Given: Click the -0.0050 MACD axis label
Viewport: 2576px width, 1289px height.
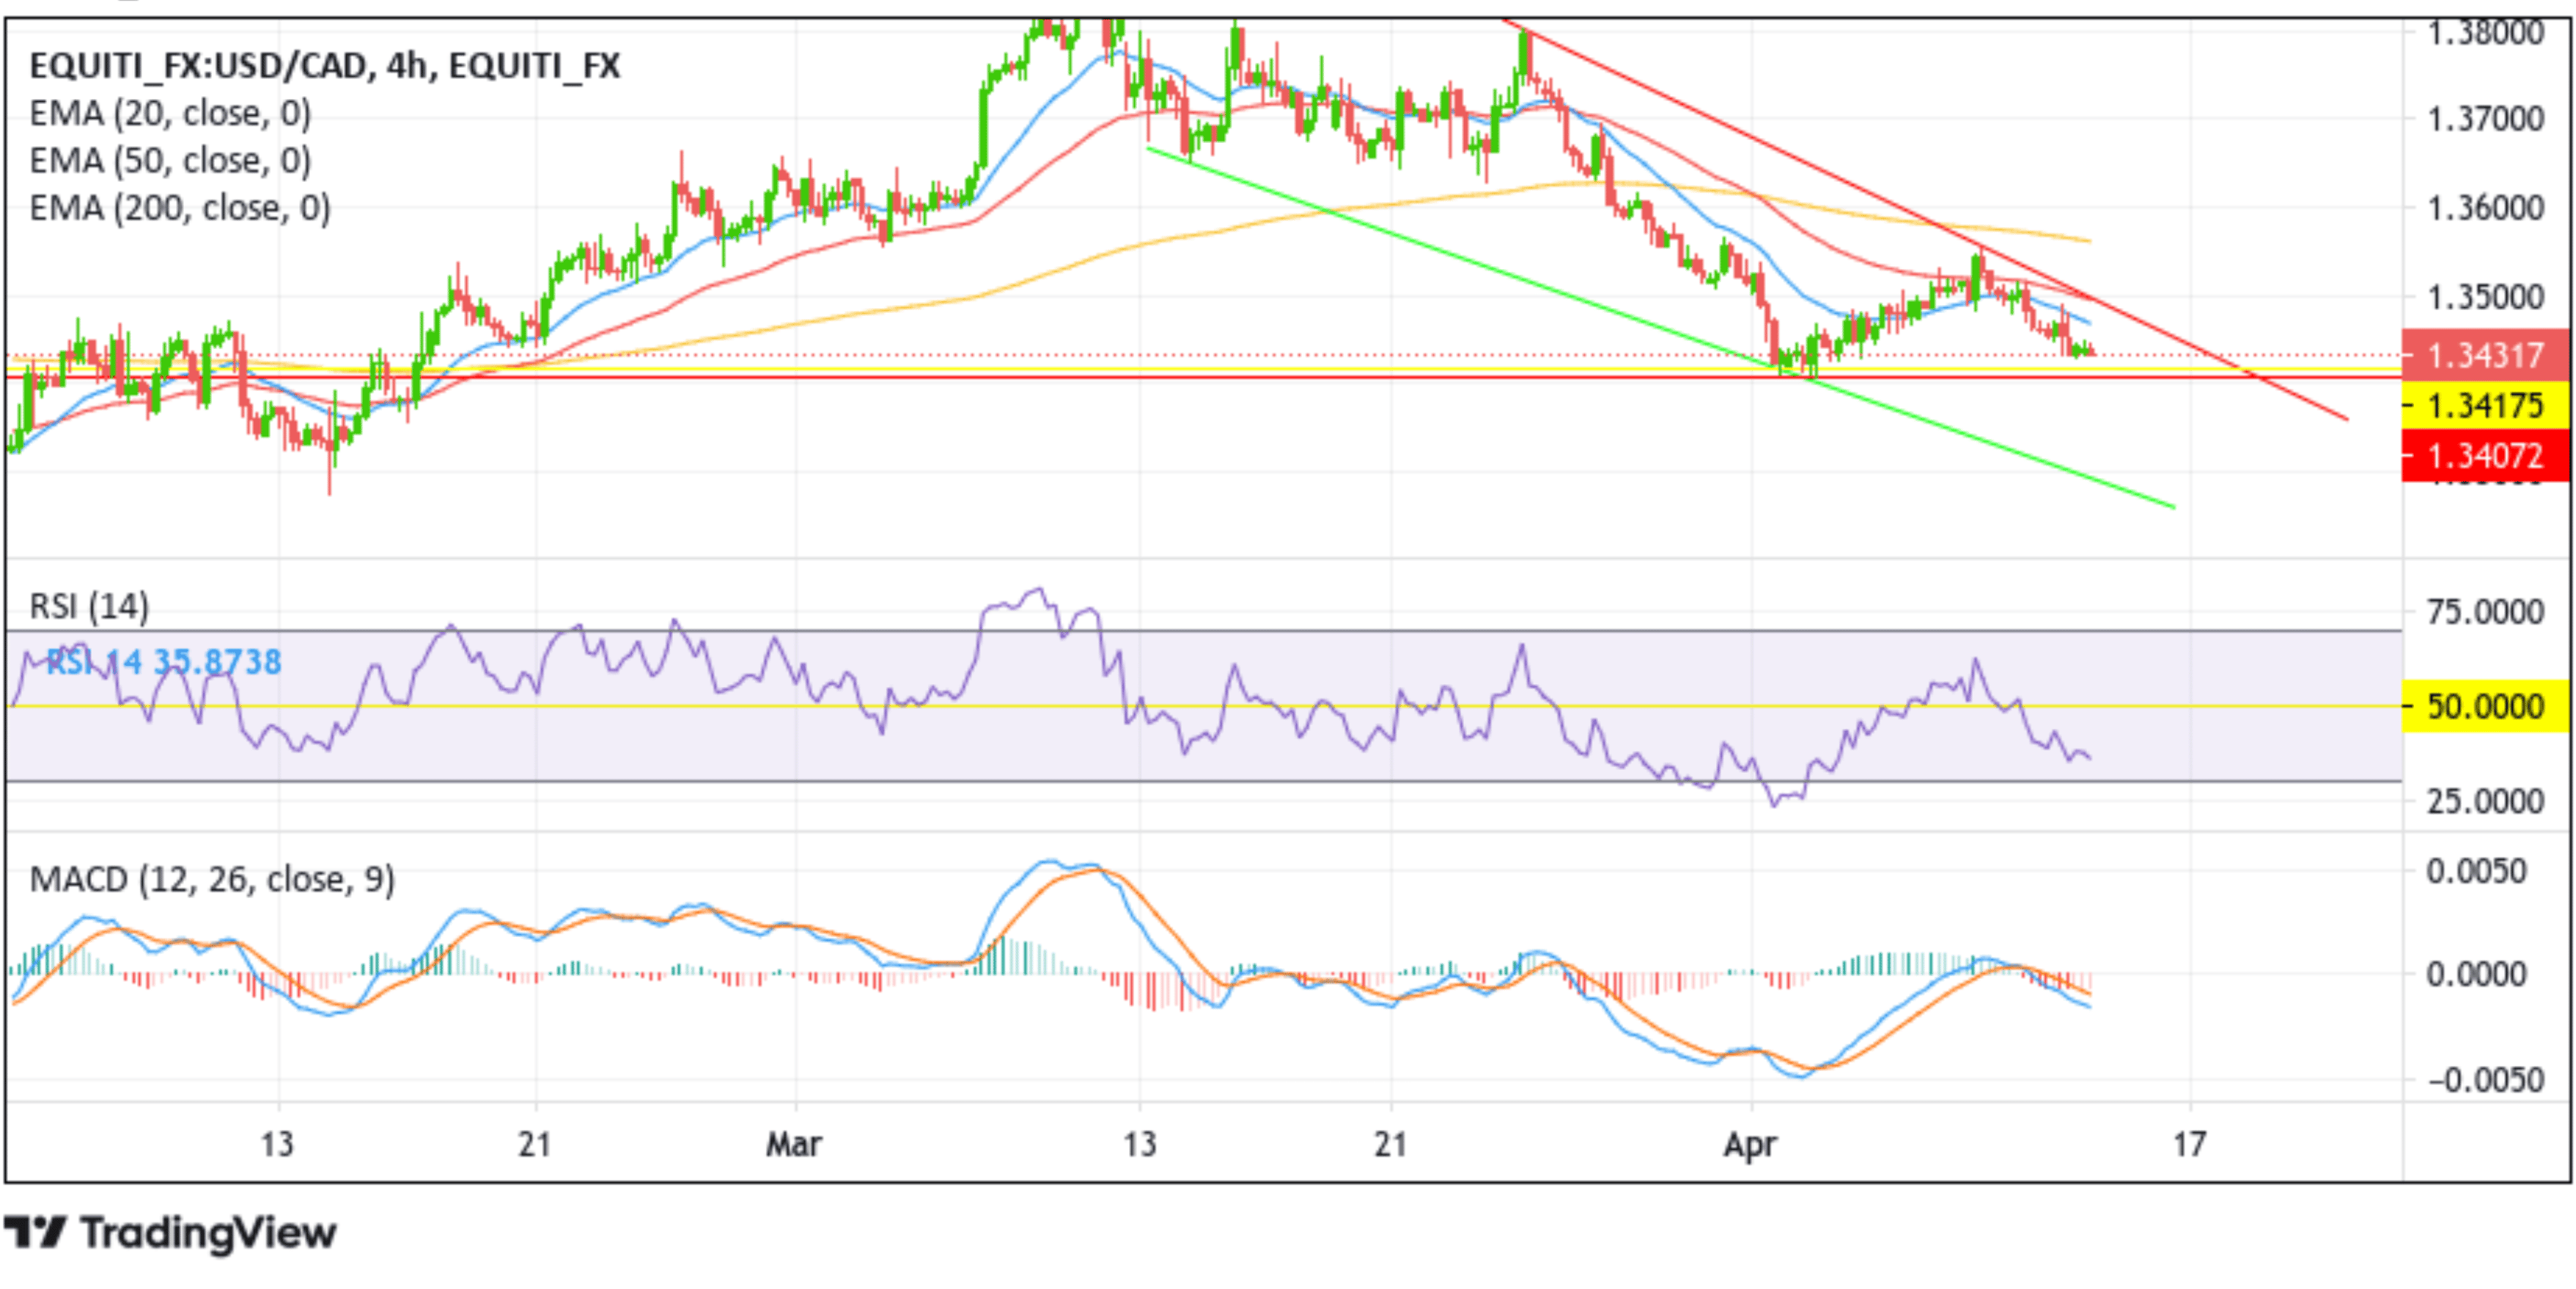Looking at the screenshot, I should pos(2486,1080).
